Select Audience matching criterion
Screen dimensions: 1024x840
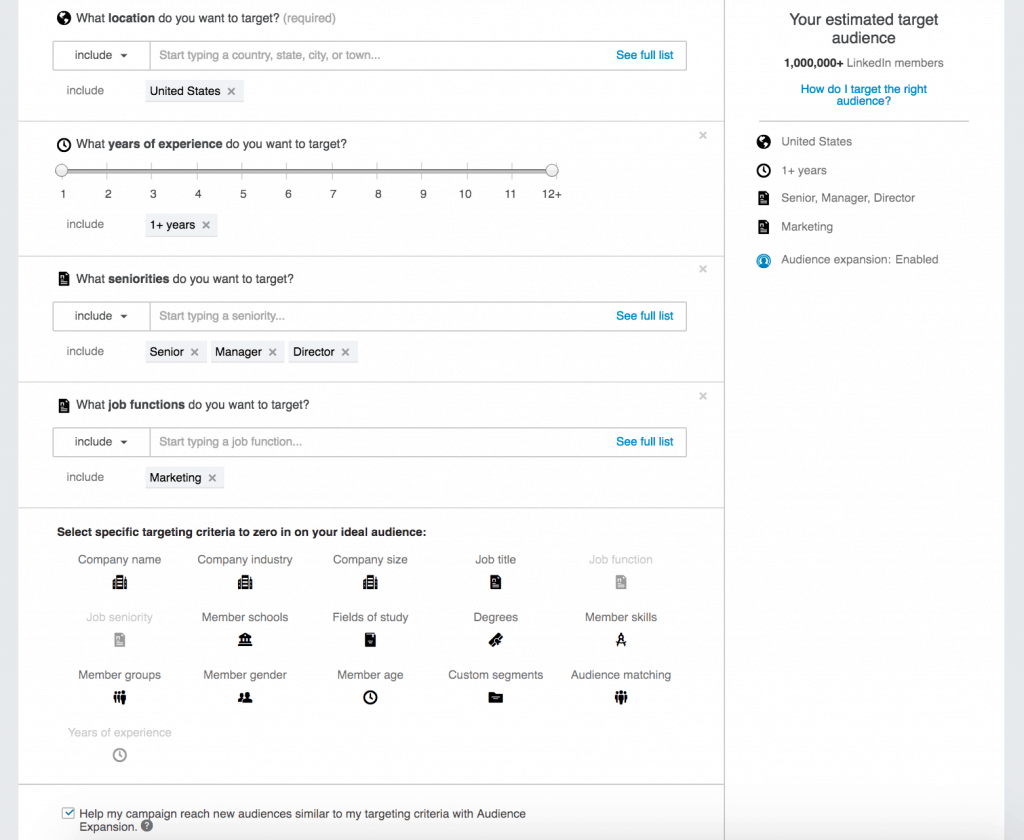[620, 697]
